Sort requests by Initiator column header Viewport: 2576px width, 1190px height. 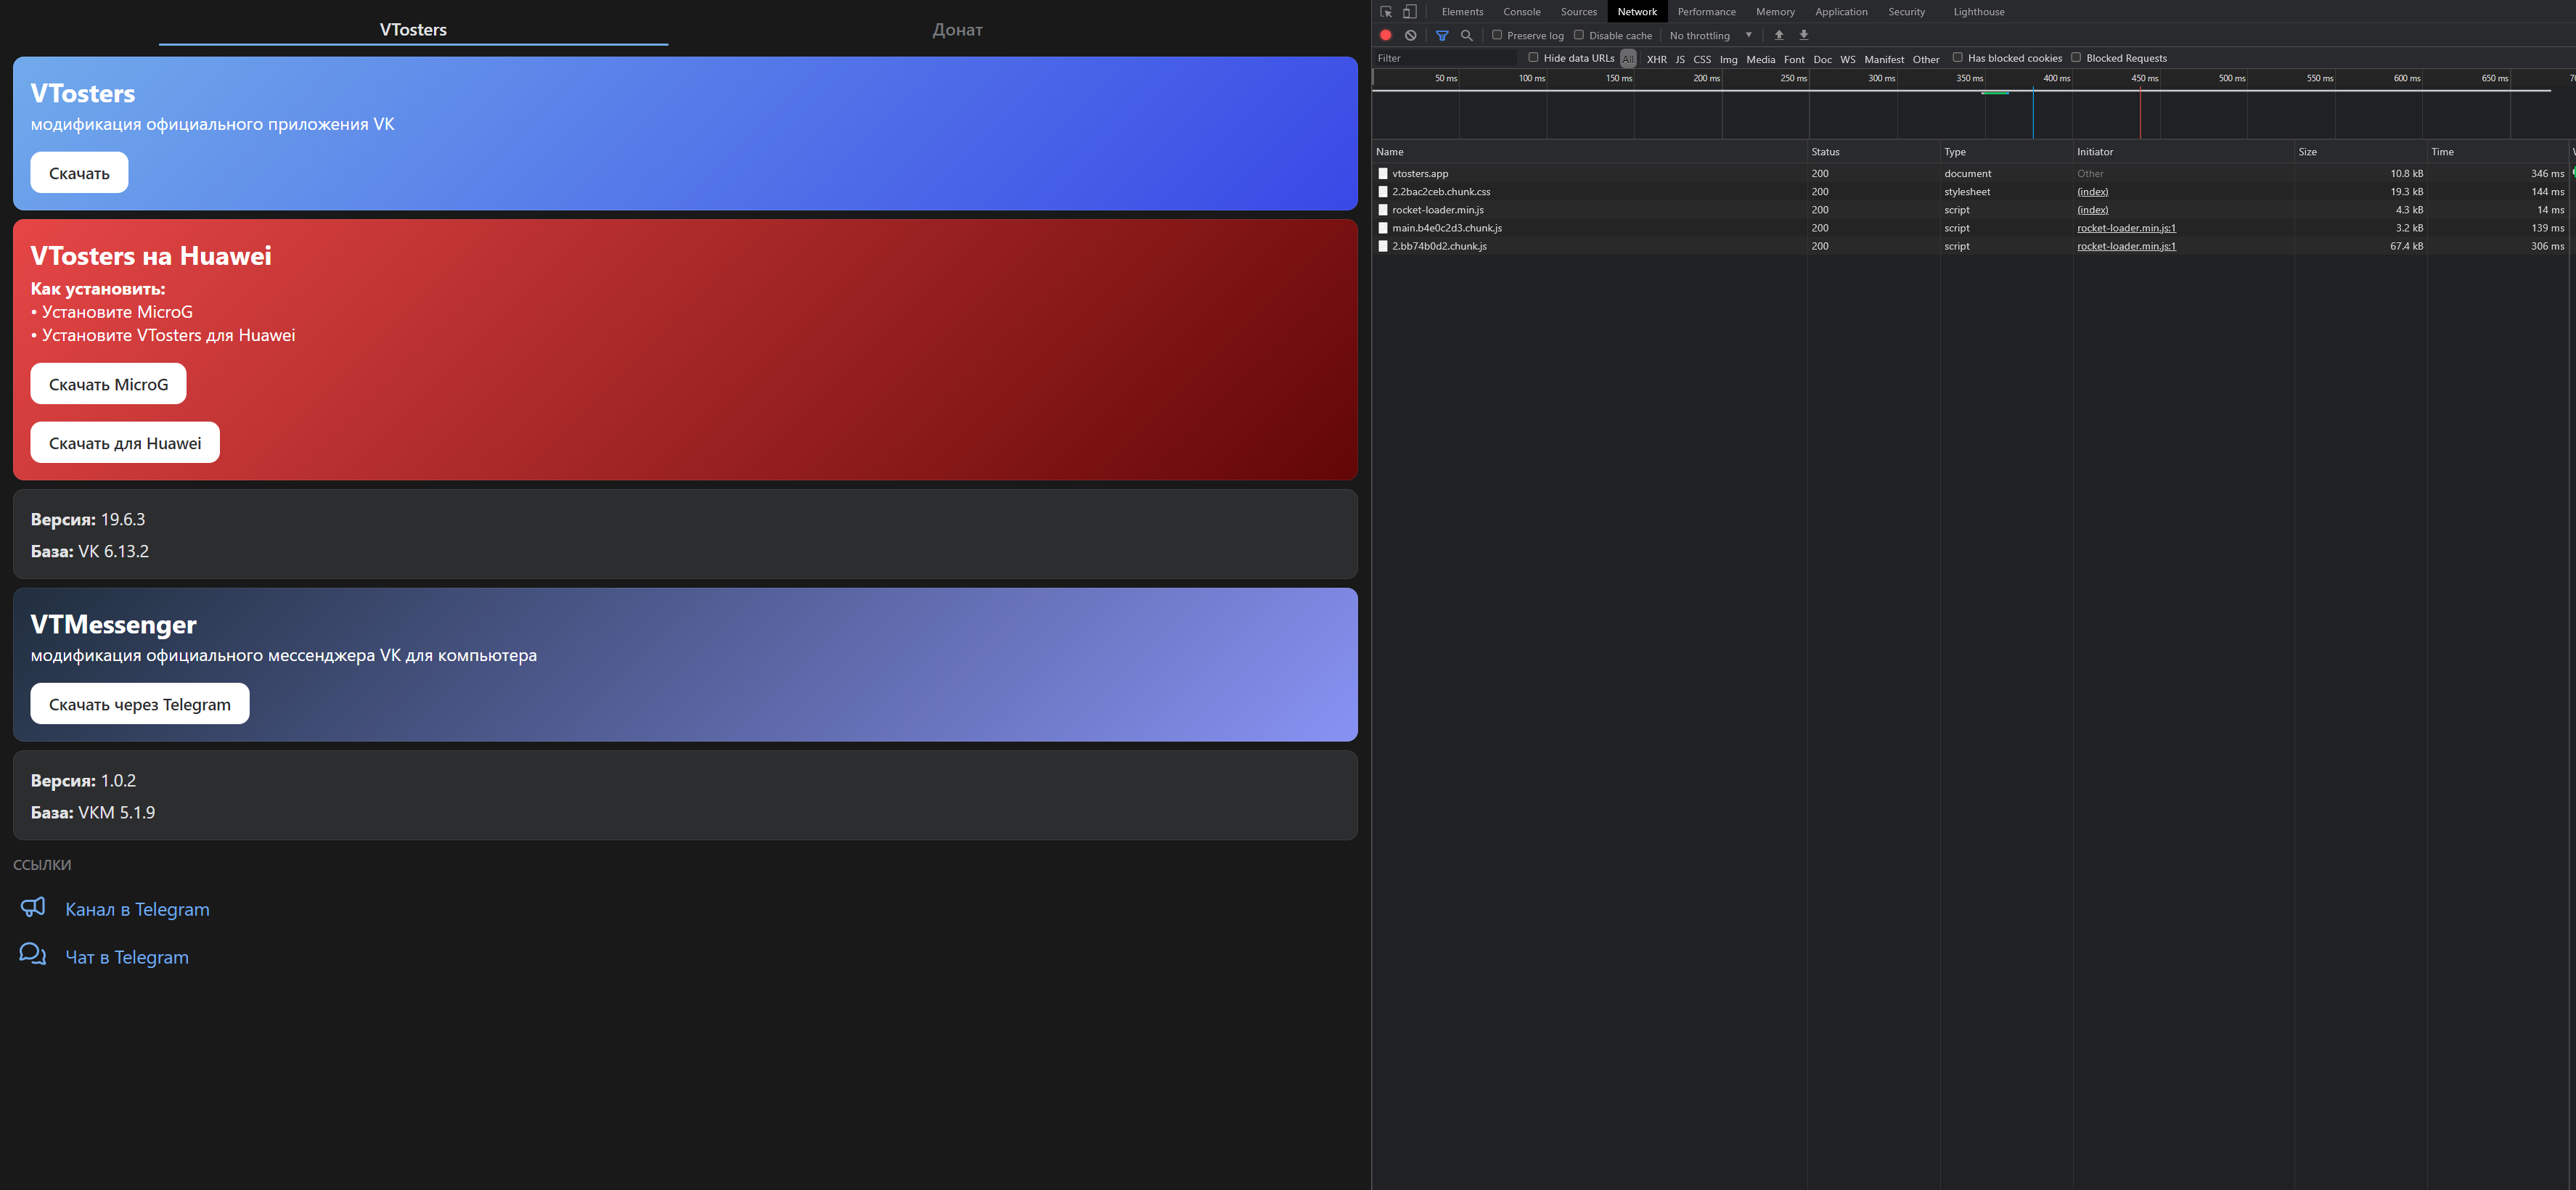[2183, 152]
